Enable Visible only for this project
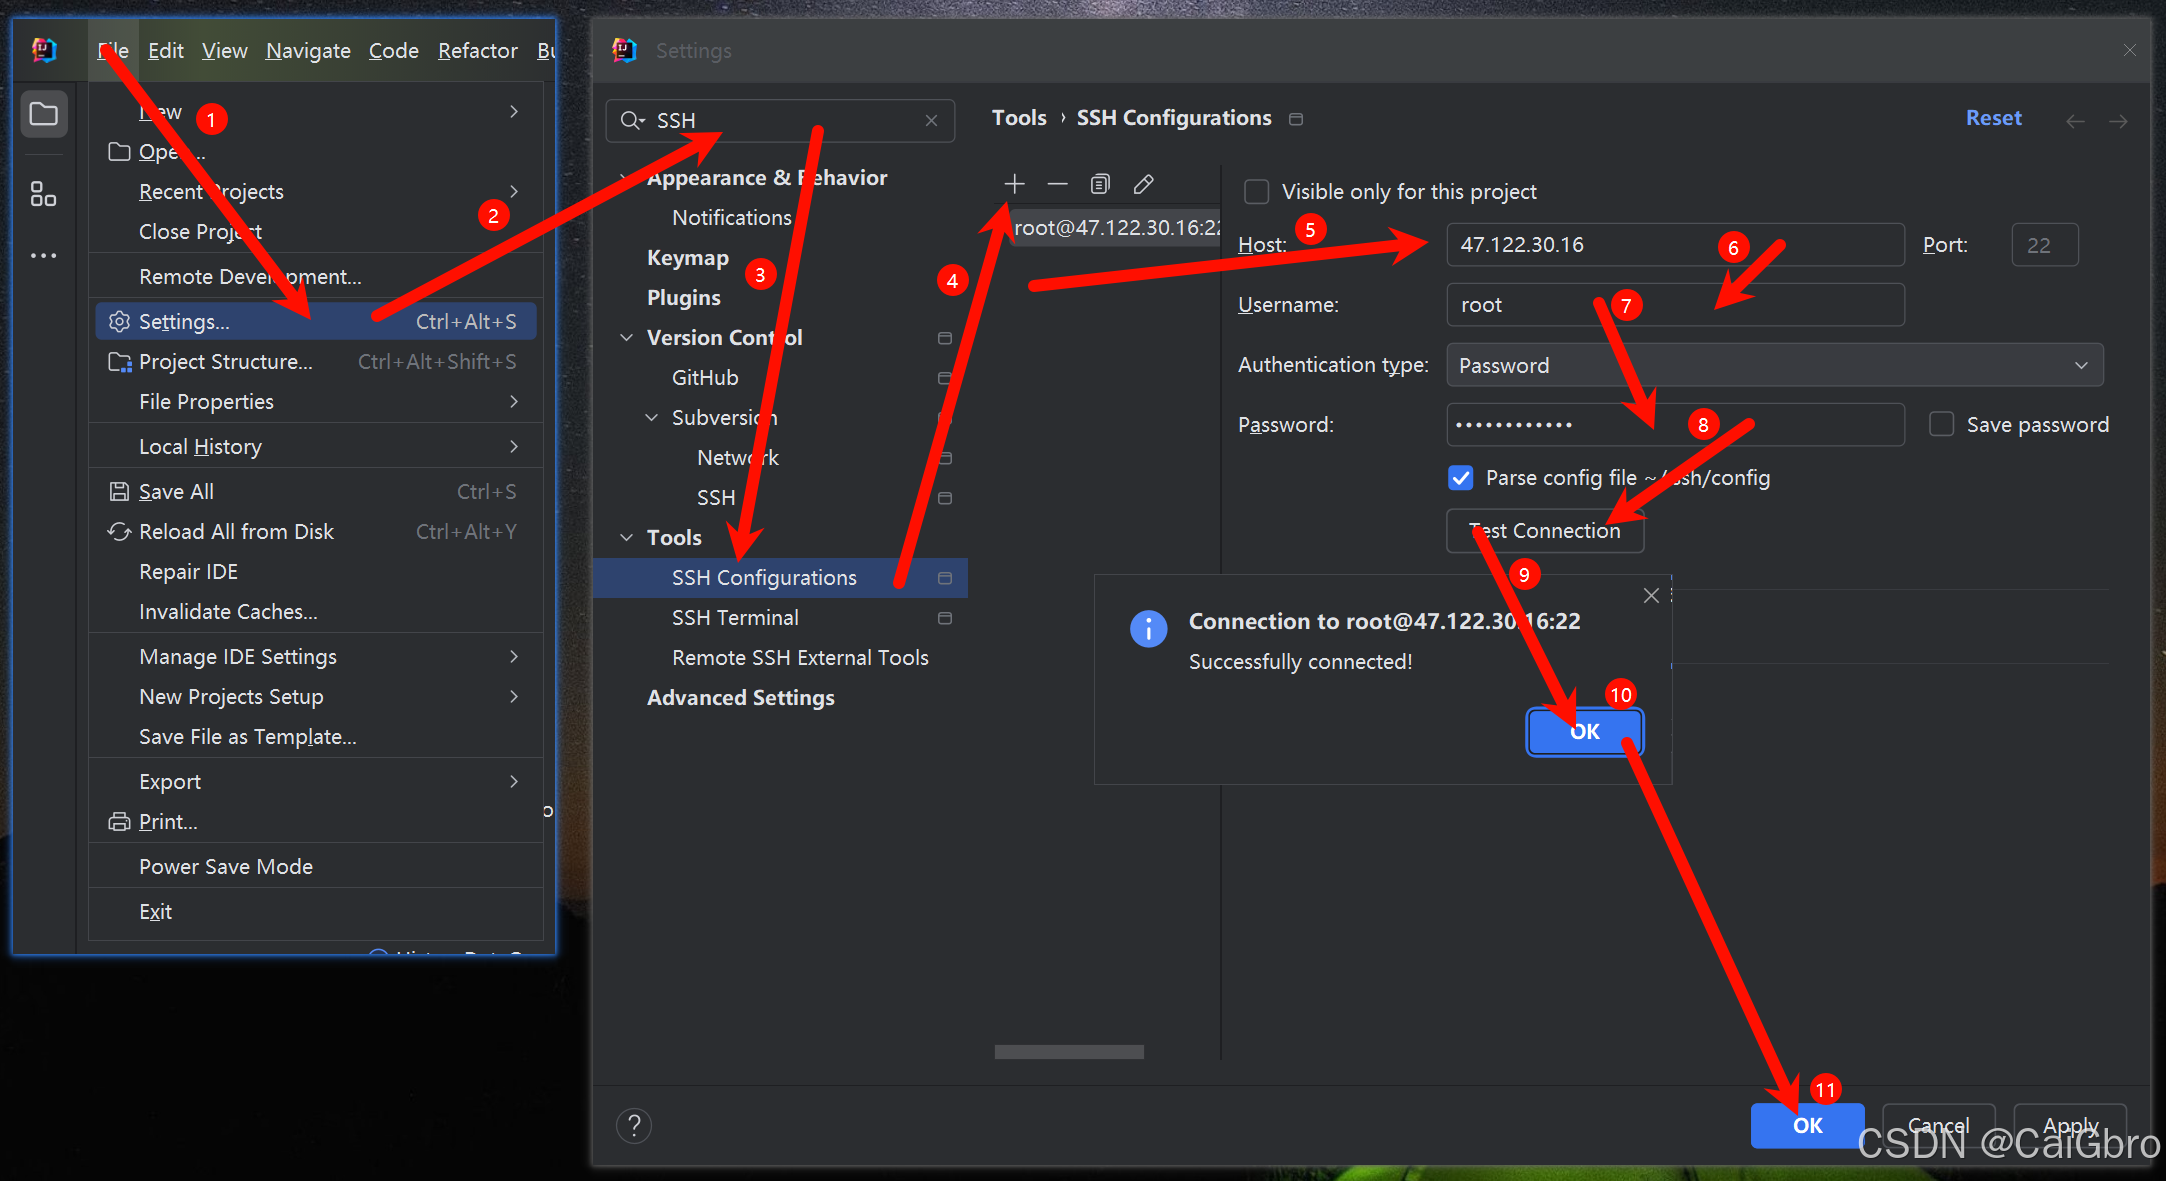The image size is (2166, 1181). tap(1256, 192)
